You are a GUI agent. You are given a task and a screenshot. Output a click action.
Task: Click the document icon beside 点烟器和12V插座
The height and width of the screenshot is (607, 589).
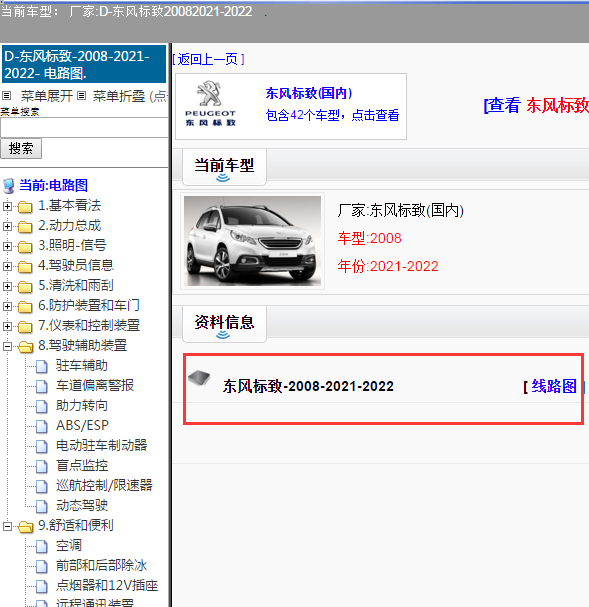coord(42,586)
